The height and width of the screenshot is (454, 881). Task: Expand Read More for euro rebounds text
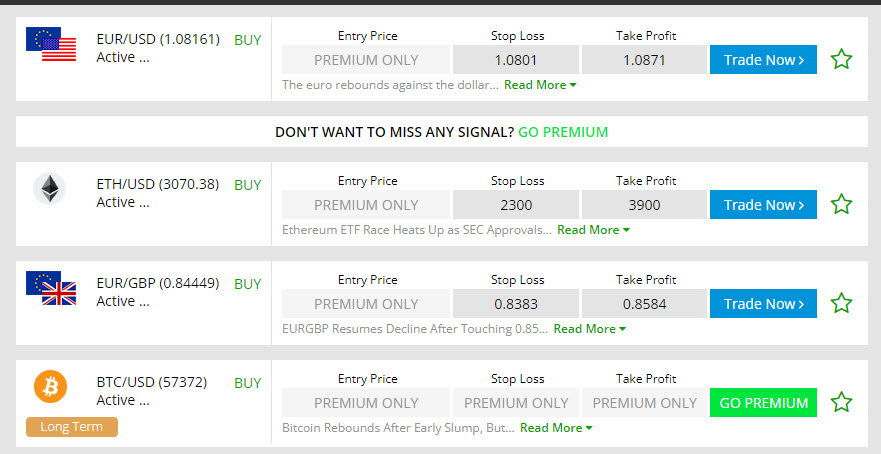pyautogui.click(x=540, y=85)
